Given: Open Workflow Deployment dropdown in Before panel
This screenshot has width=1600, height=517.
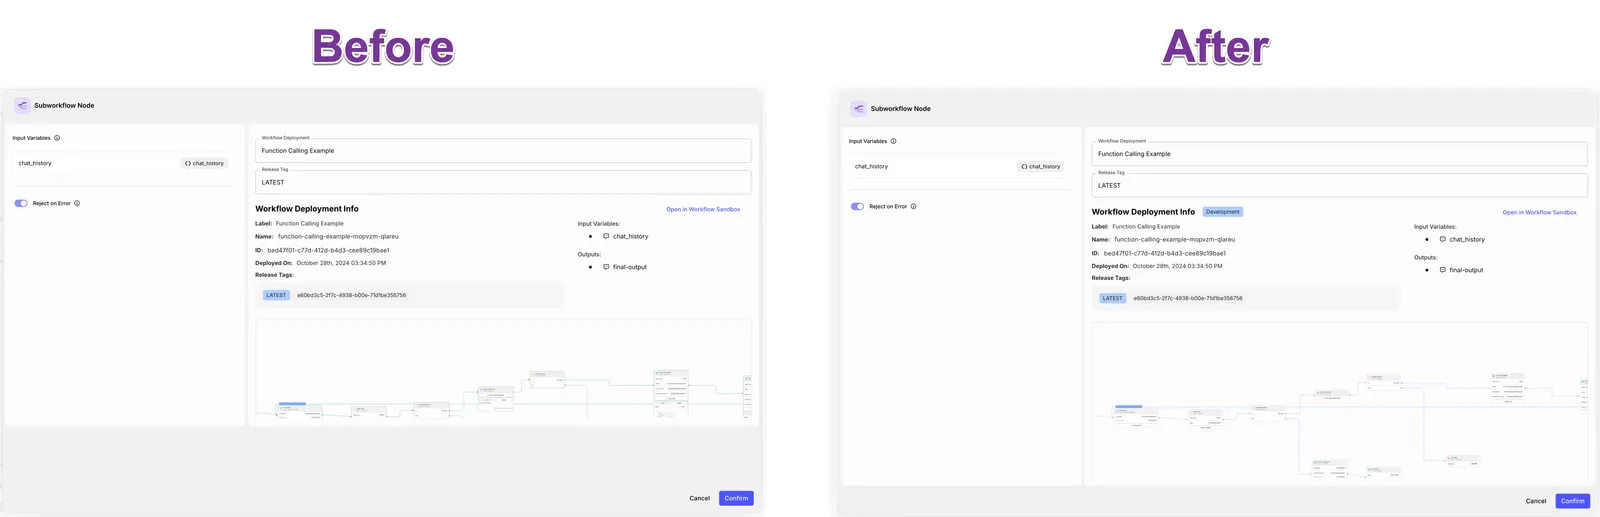Looking at the screenshot, I should point(503,150).
